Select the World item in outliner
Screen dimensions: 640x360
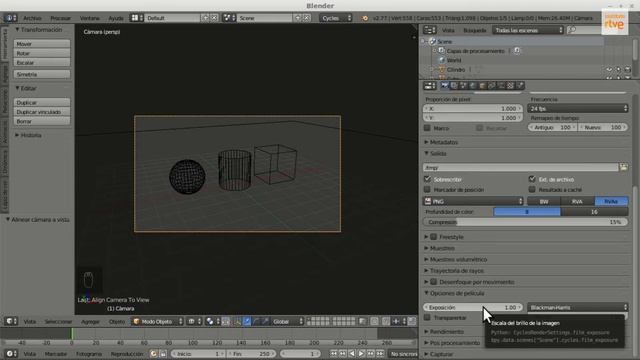coord(454,60)
